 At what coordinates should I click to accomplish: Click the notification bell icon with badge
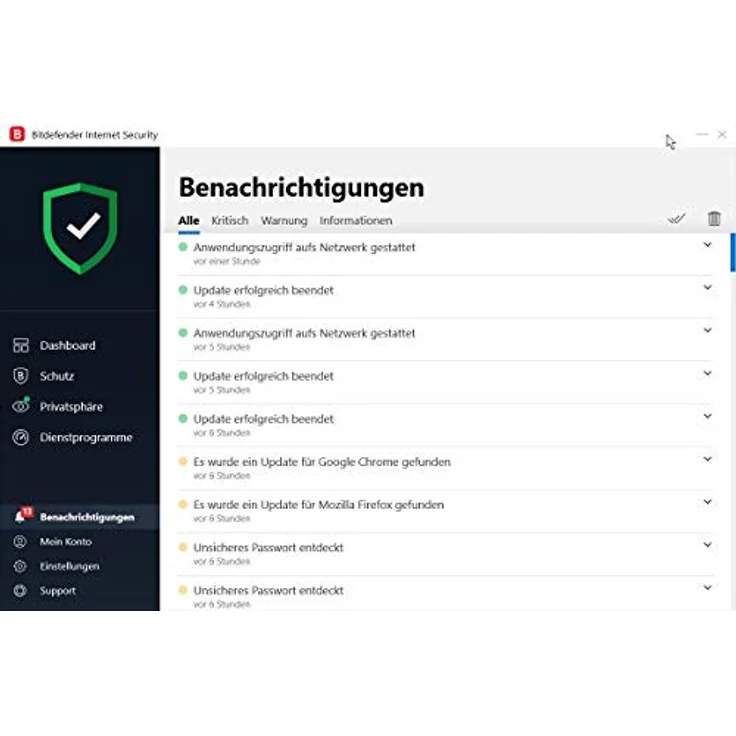pos(23,515)
